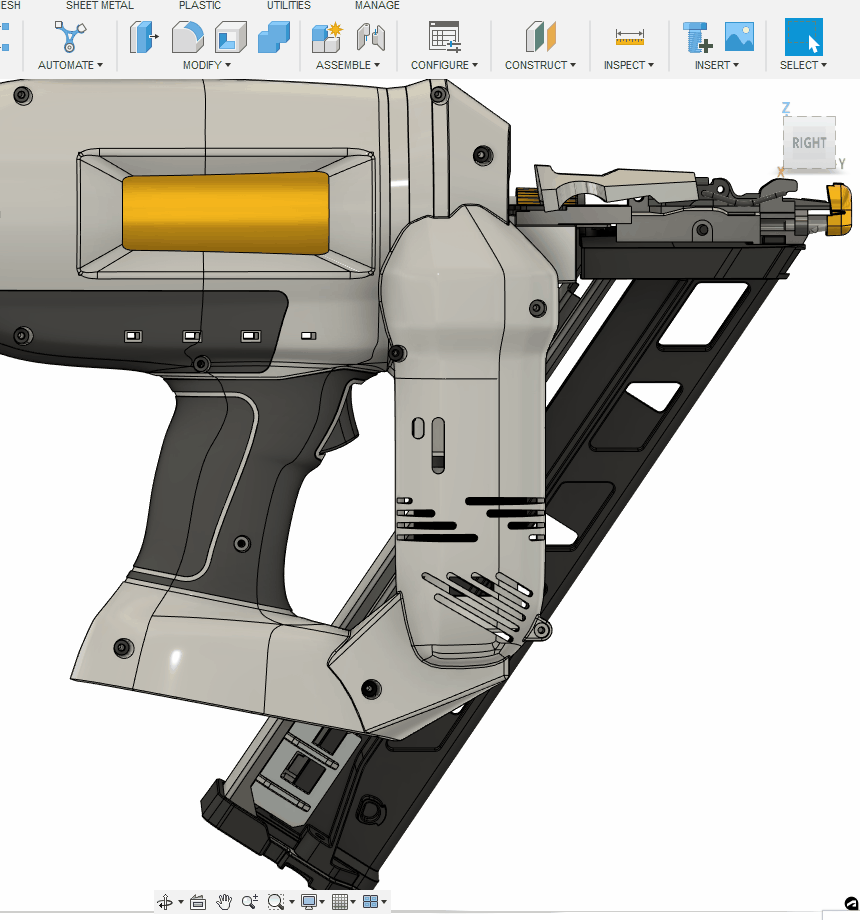Viewport: 860px width, 920px height.
Task: Click the Insert fastener bolt icon
Action: point(698,37)
